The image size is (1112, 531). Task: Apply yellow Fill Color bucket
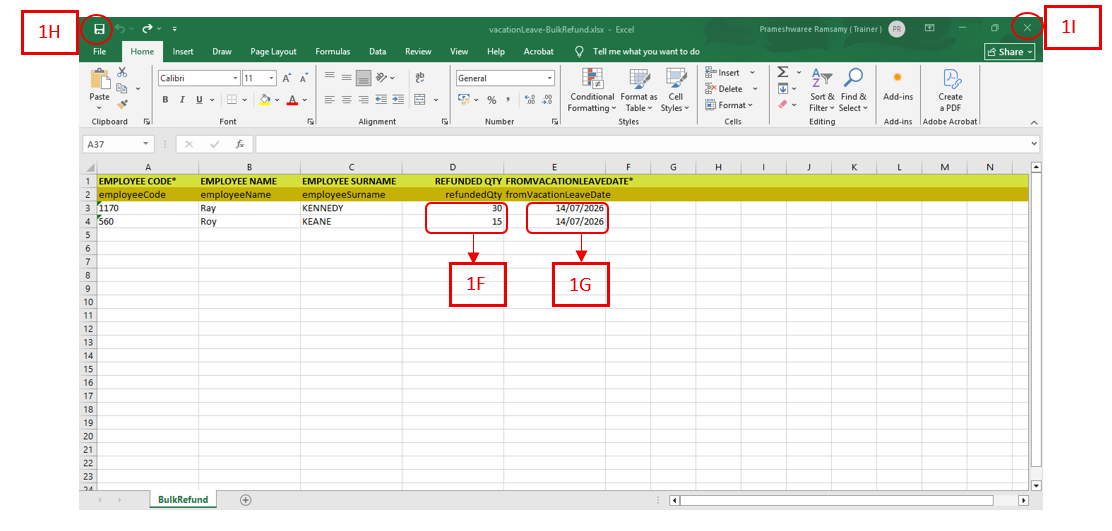266,100
